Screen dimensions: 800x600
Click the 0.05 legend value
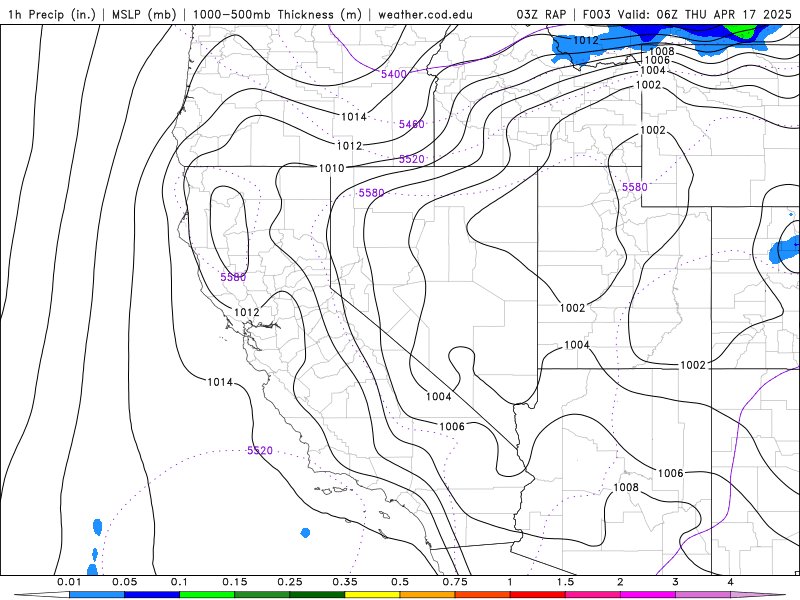click(124, 582)
